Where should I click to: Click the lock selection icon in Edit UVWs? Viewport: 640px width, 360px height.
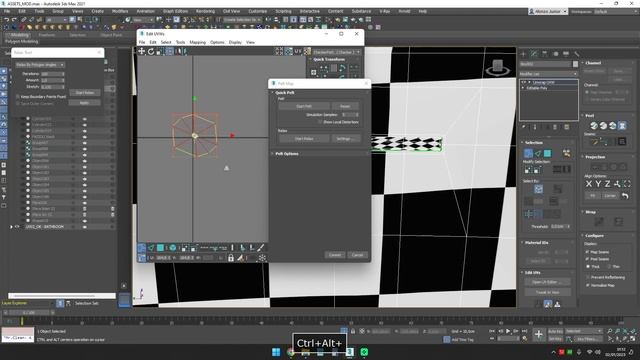click(231, 258)
